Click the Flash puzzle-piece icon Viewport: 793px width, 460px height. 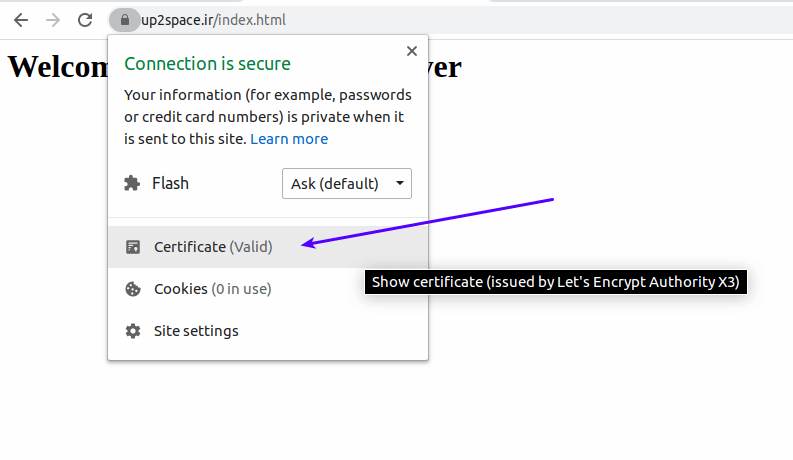pos(132,183)
